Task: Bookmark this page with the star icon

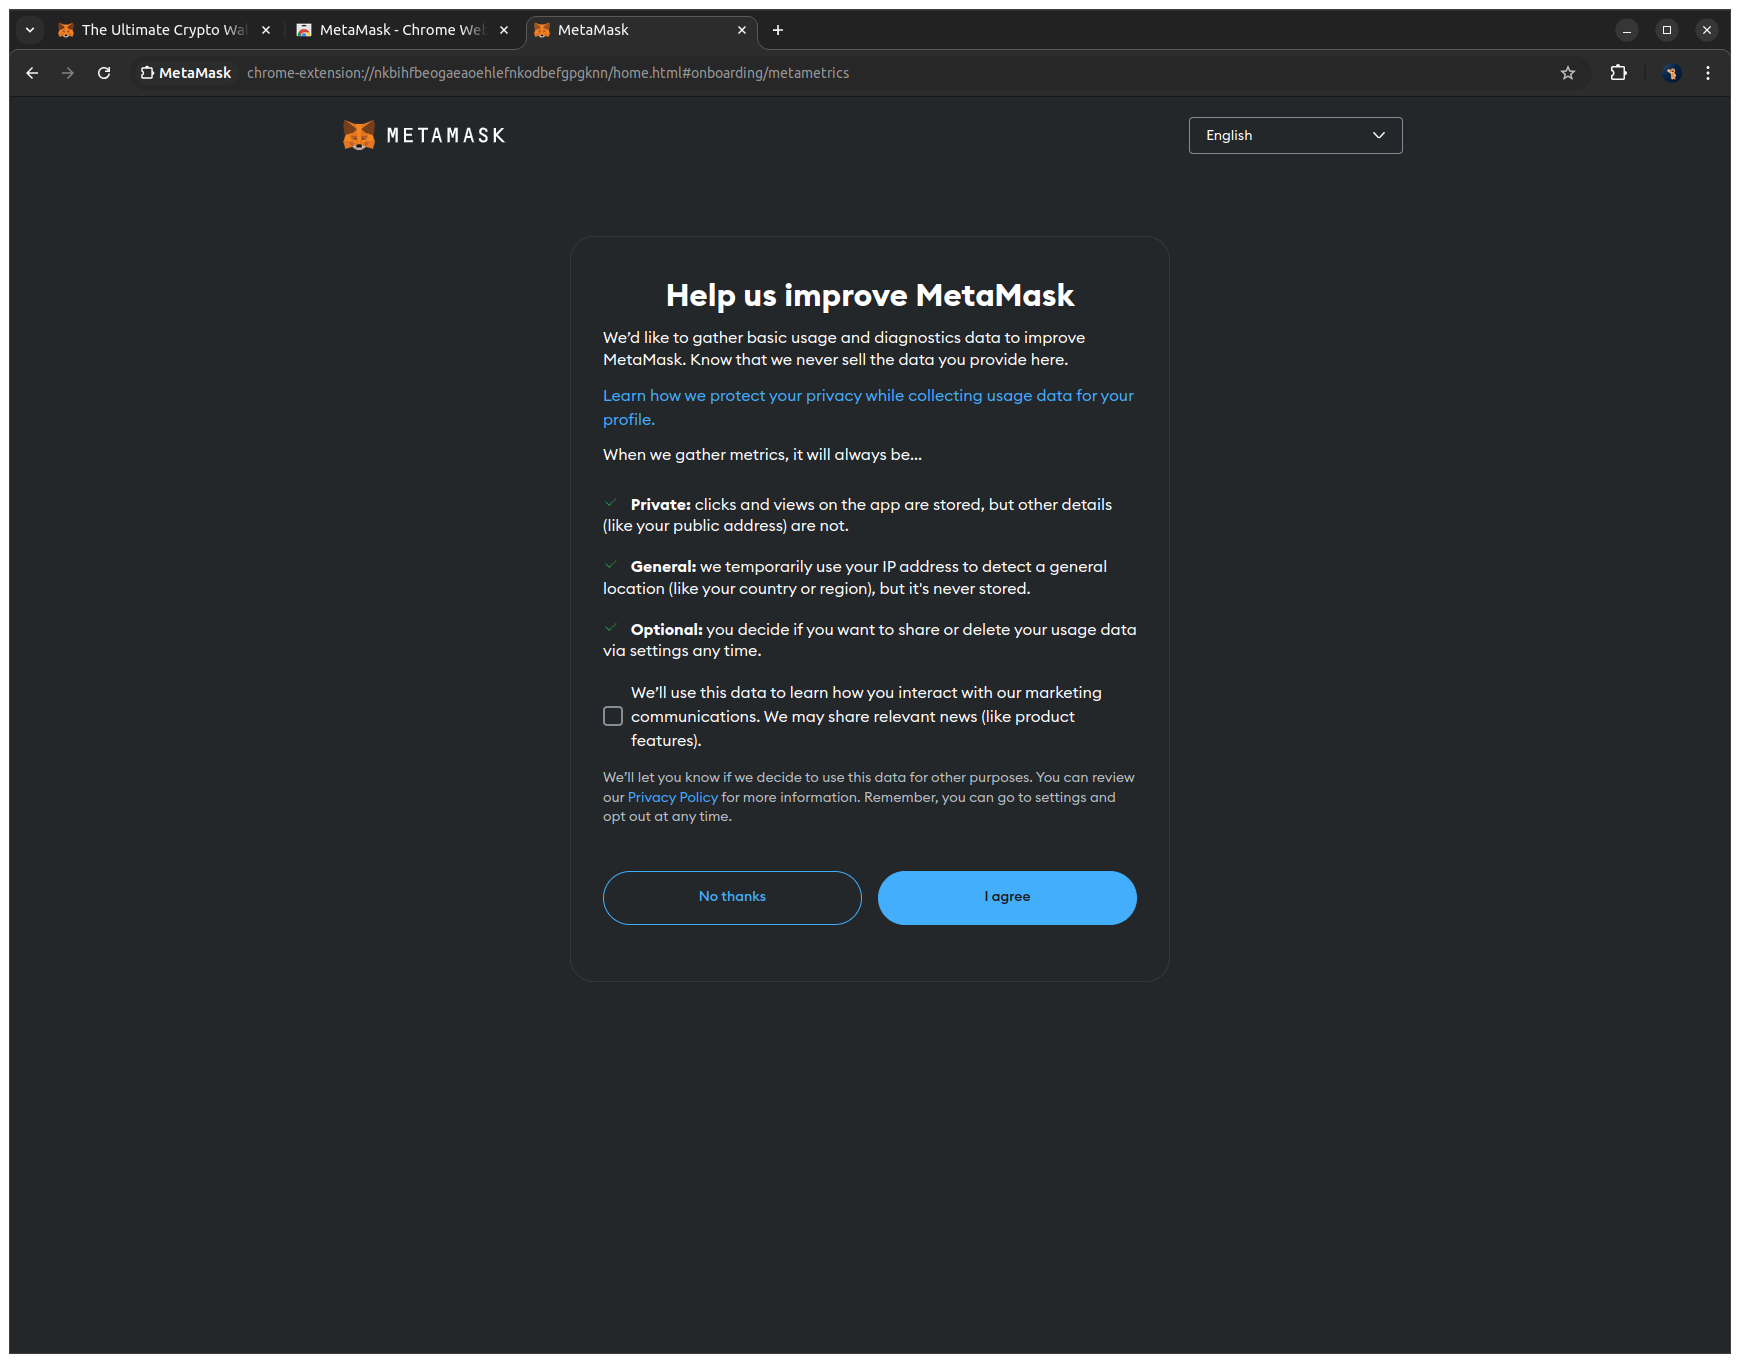Action: coord(1568,73)
